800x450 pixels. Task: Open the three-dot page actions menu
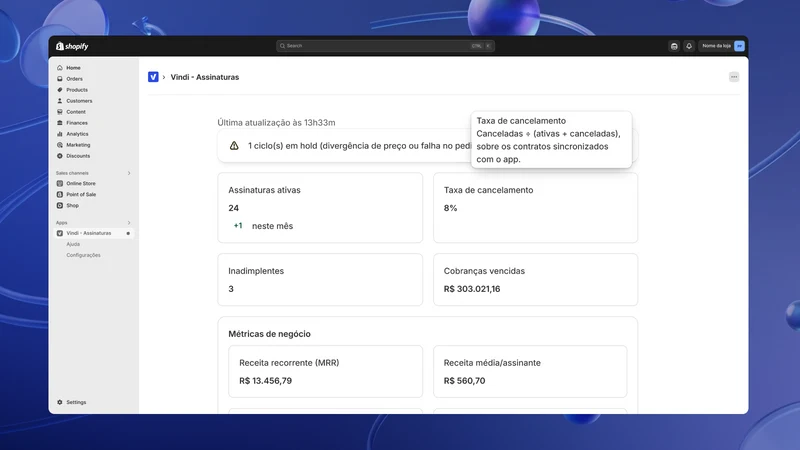pyautogui.click(x=734, y=77)
